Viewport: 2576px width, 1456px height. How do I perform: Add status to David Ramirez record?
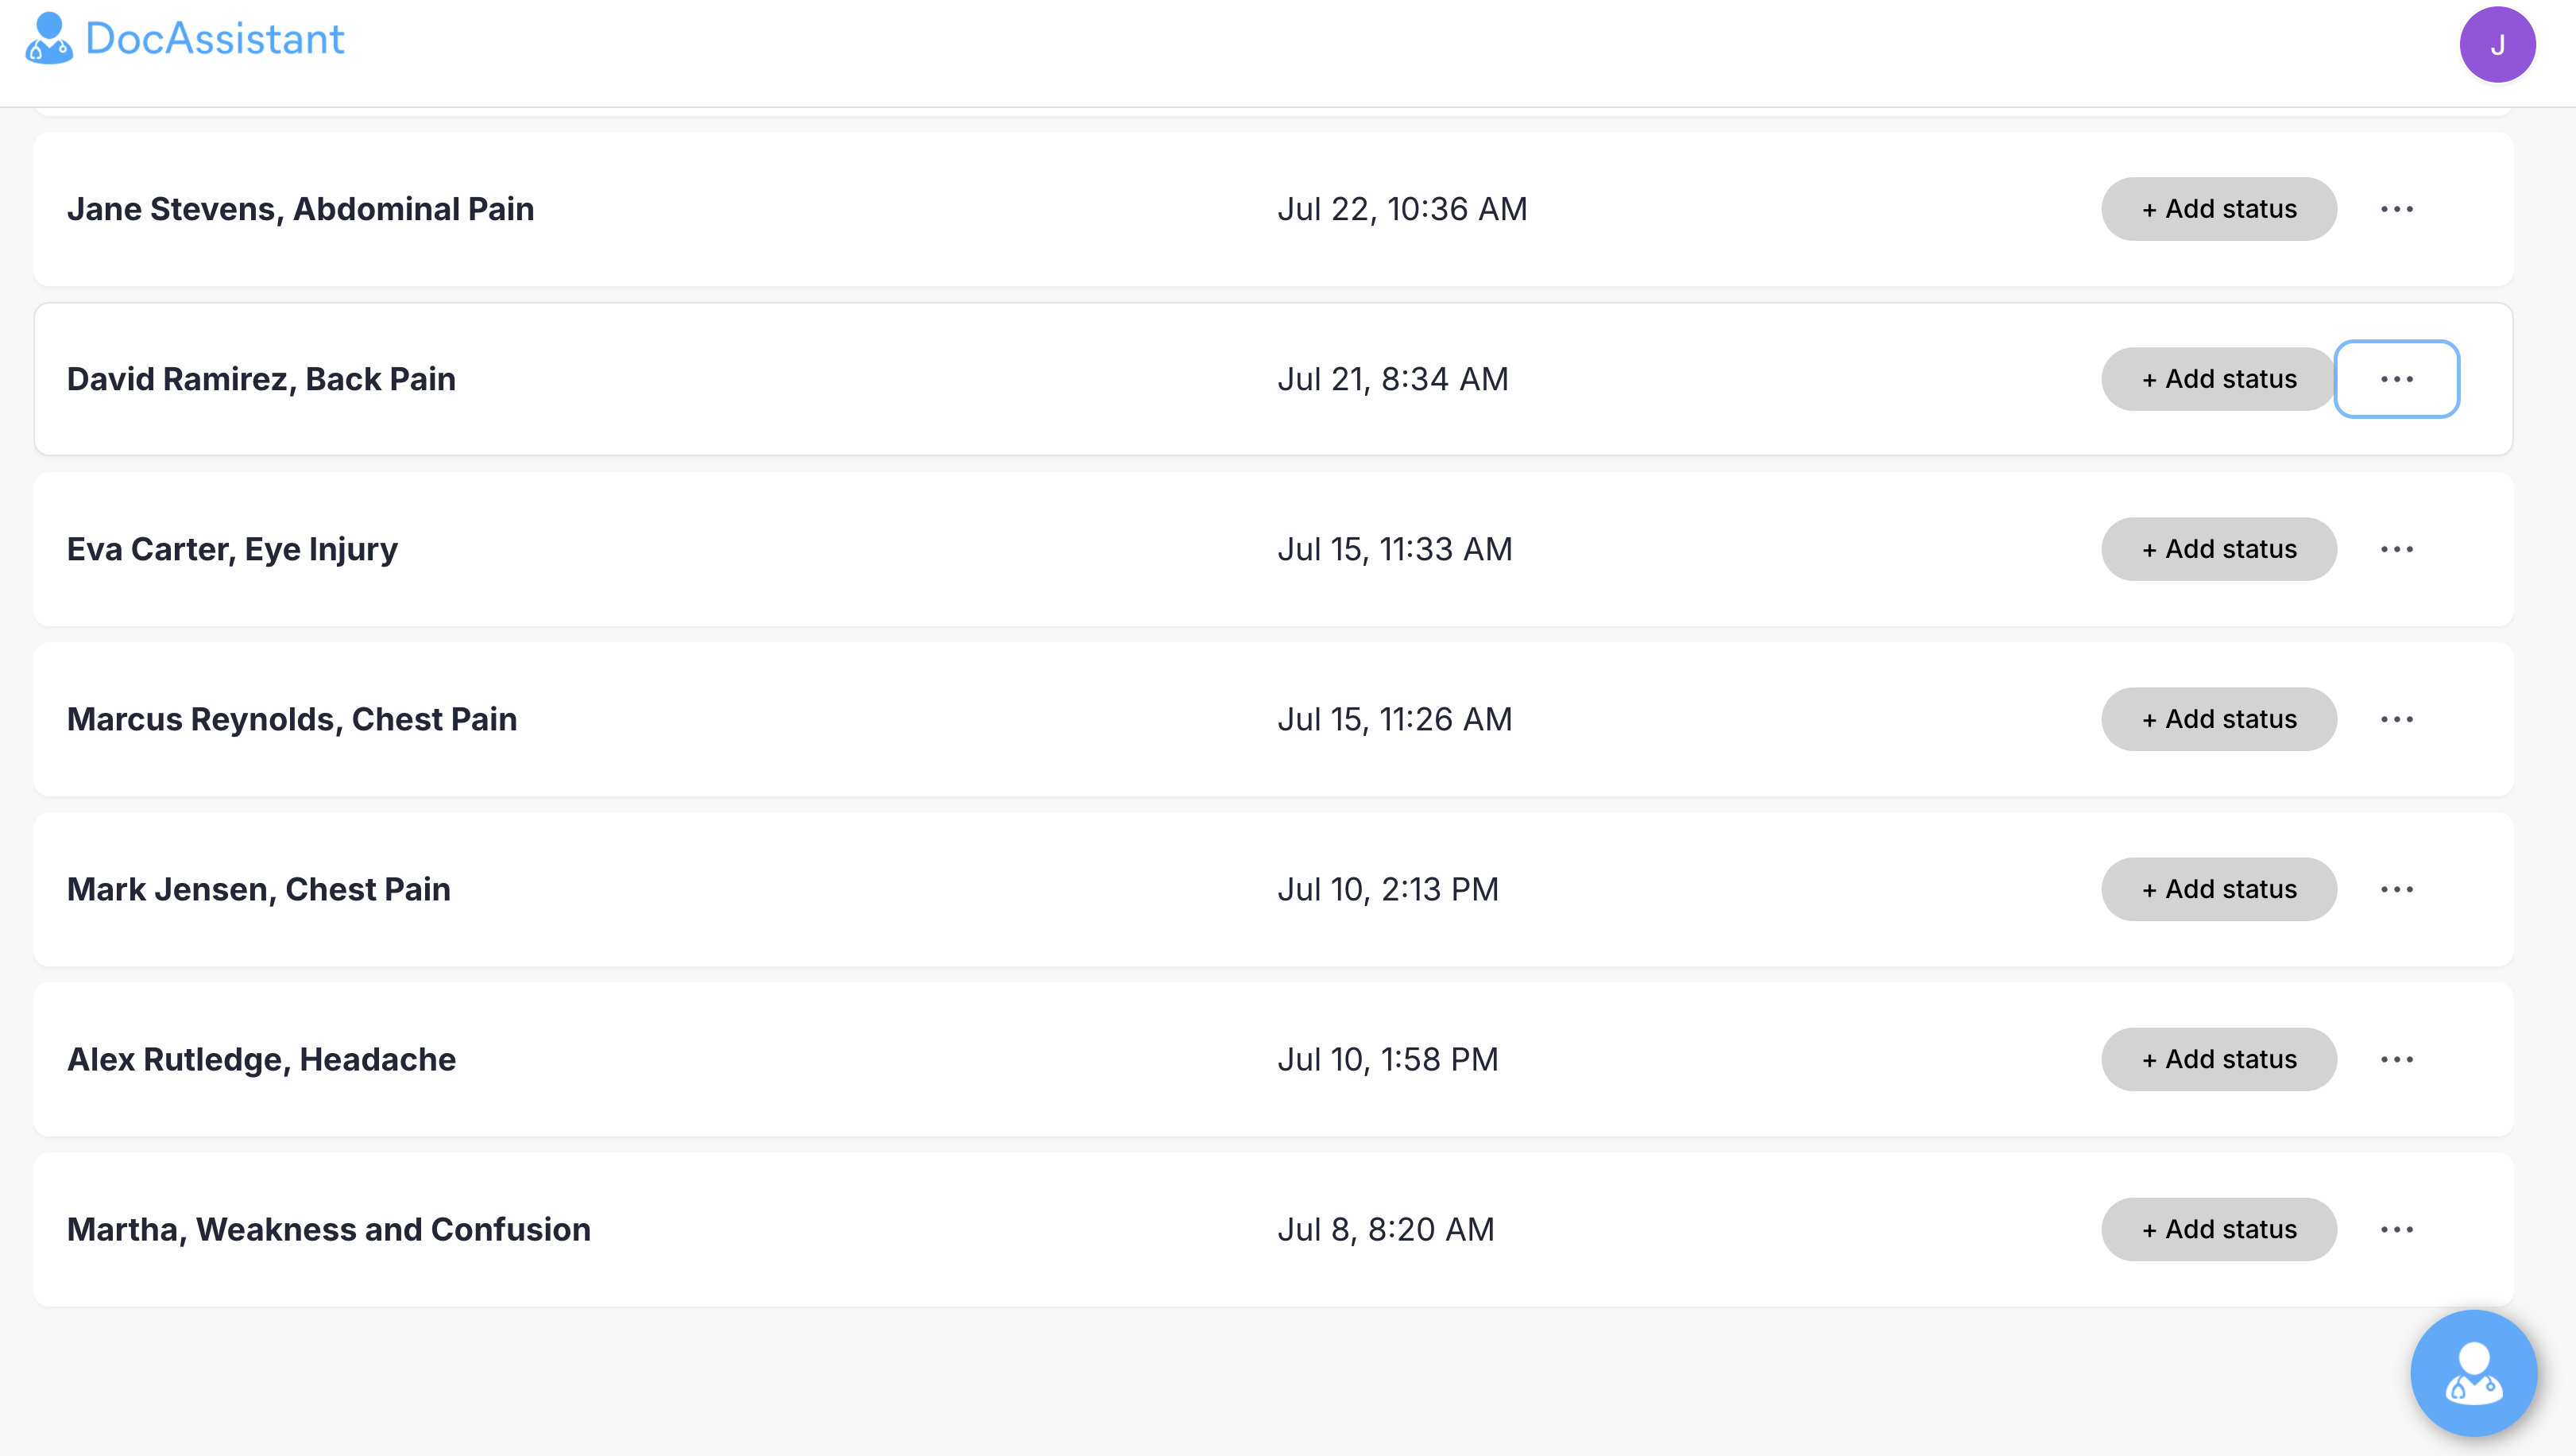pos(2218,379)
